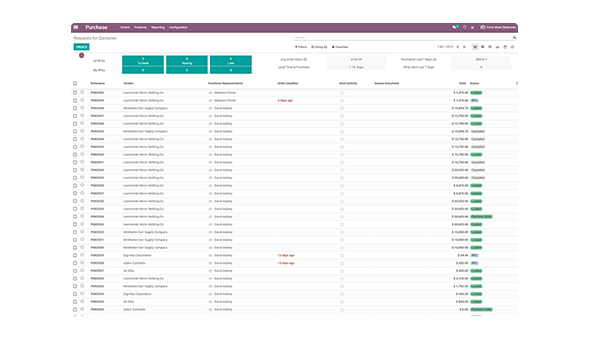Open the Orders menu
The width and height of the screenshot is (590, 360).
pyautogui.click(x=125, y=27)
